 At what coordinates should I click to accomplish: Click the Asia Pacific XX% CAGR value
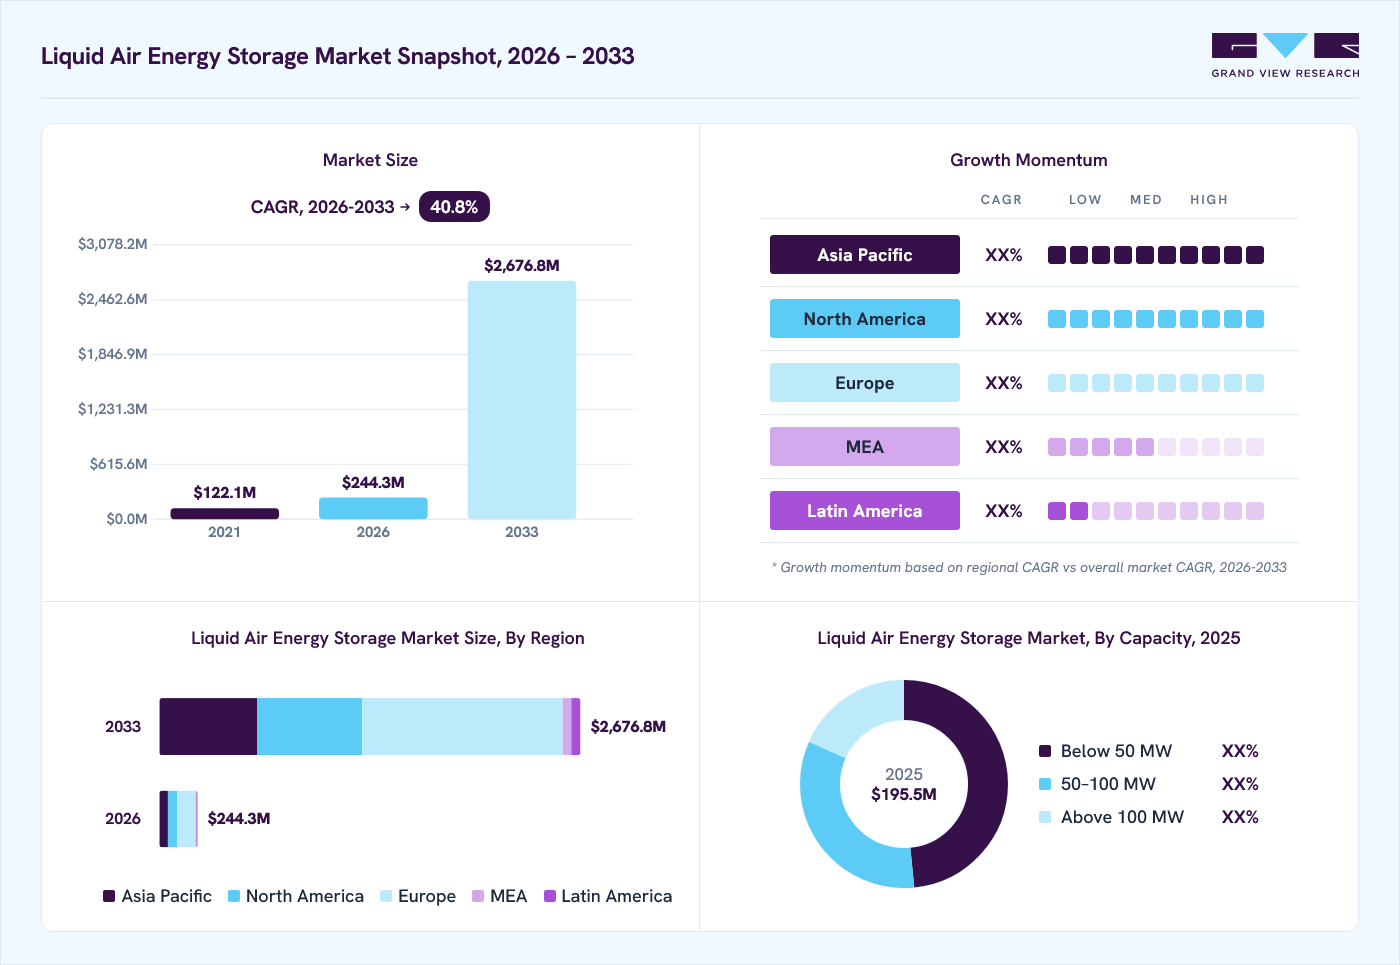(1004, 255)
